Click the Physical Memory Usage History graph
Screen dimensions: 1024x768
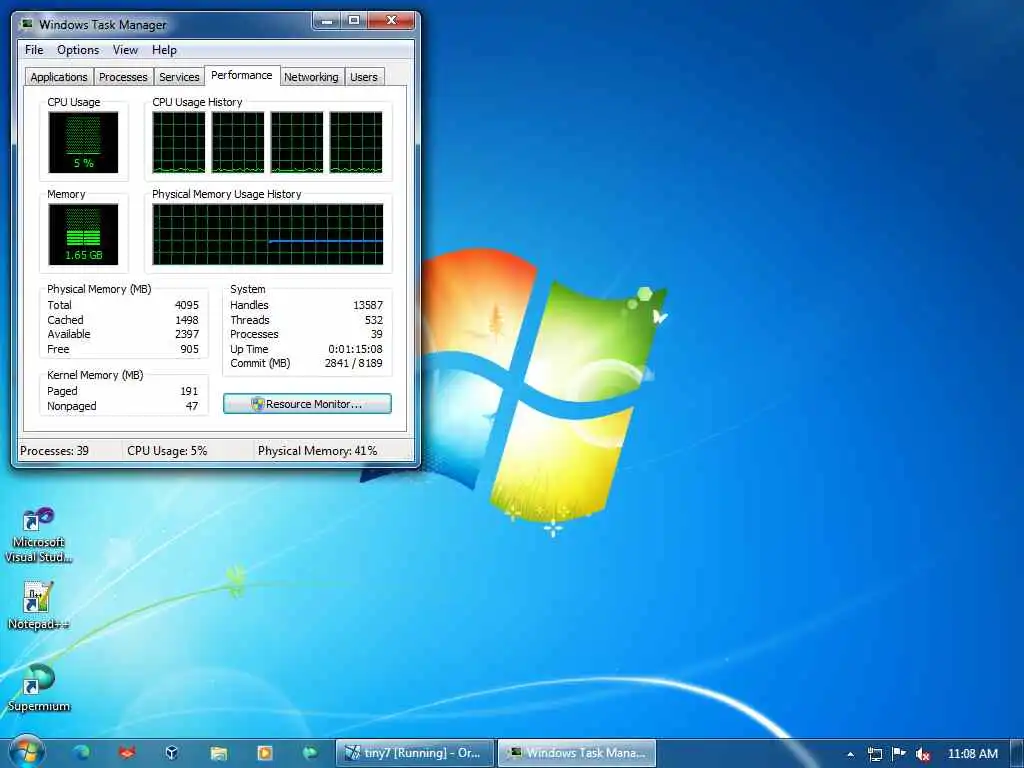(268, 234)
